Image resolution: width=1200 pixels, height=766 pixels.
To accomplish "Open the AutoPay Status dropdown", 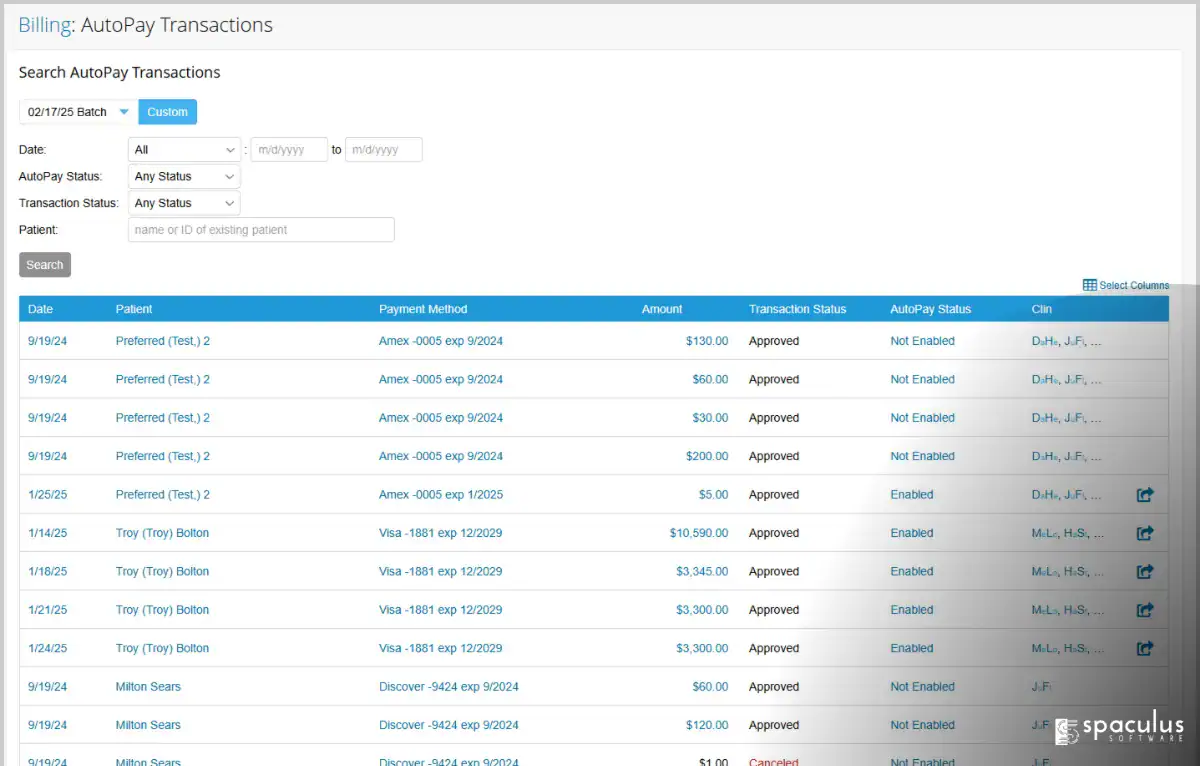I will tap(184, 176).
